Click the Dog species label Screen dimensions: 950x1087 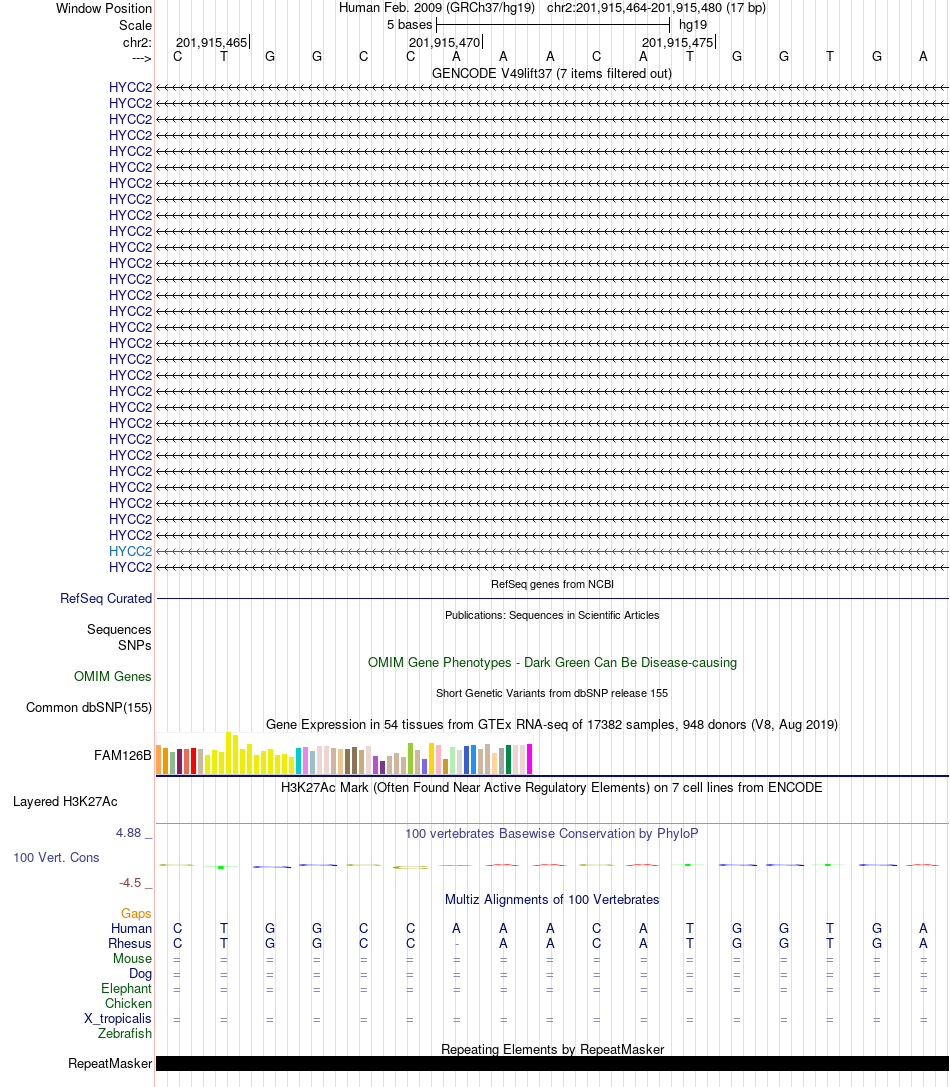click(140, 973)
